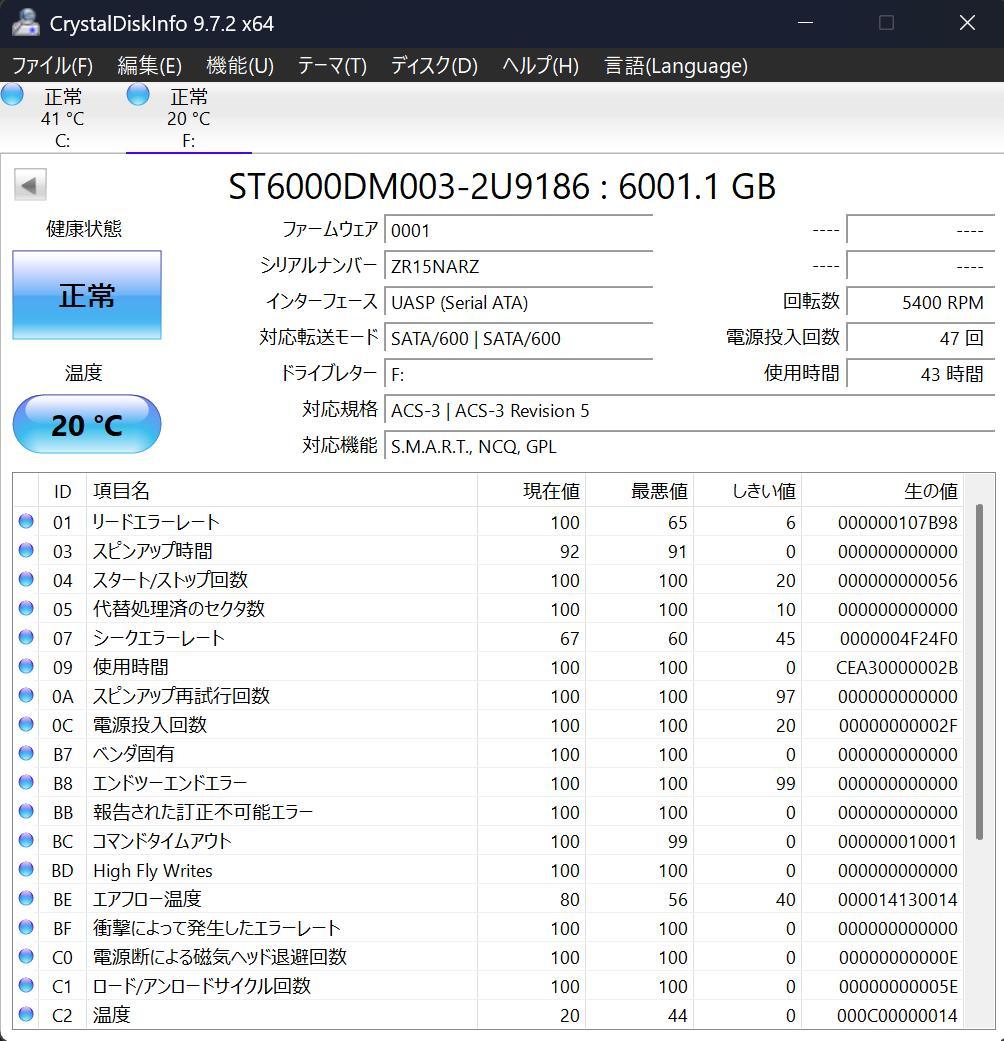Click the indicator icon for 温度 attribute C2

pyautogui.click(x=25, y=1015)
